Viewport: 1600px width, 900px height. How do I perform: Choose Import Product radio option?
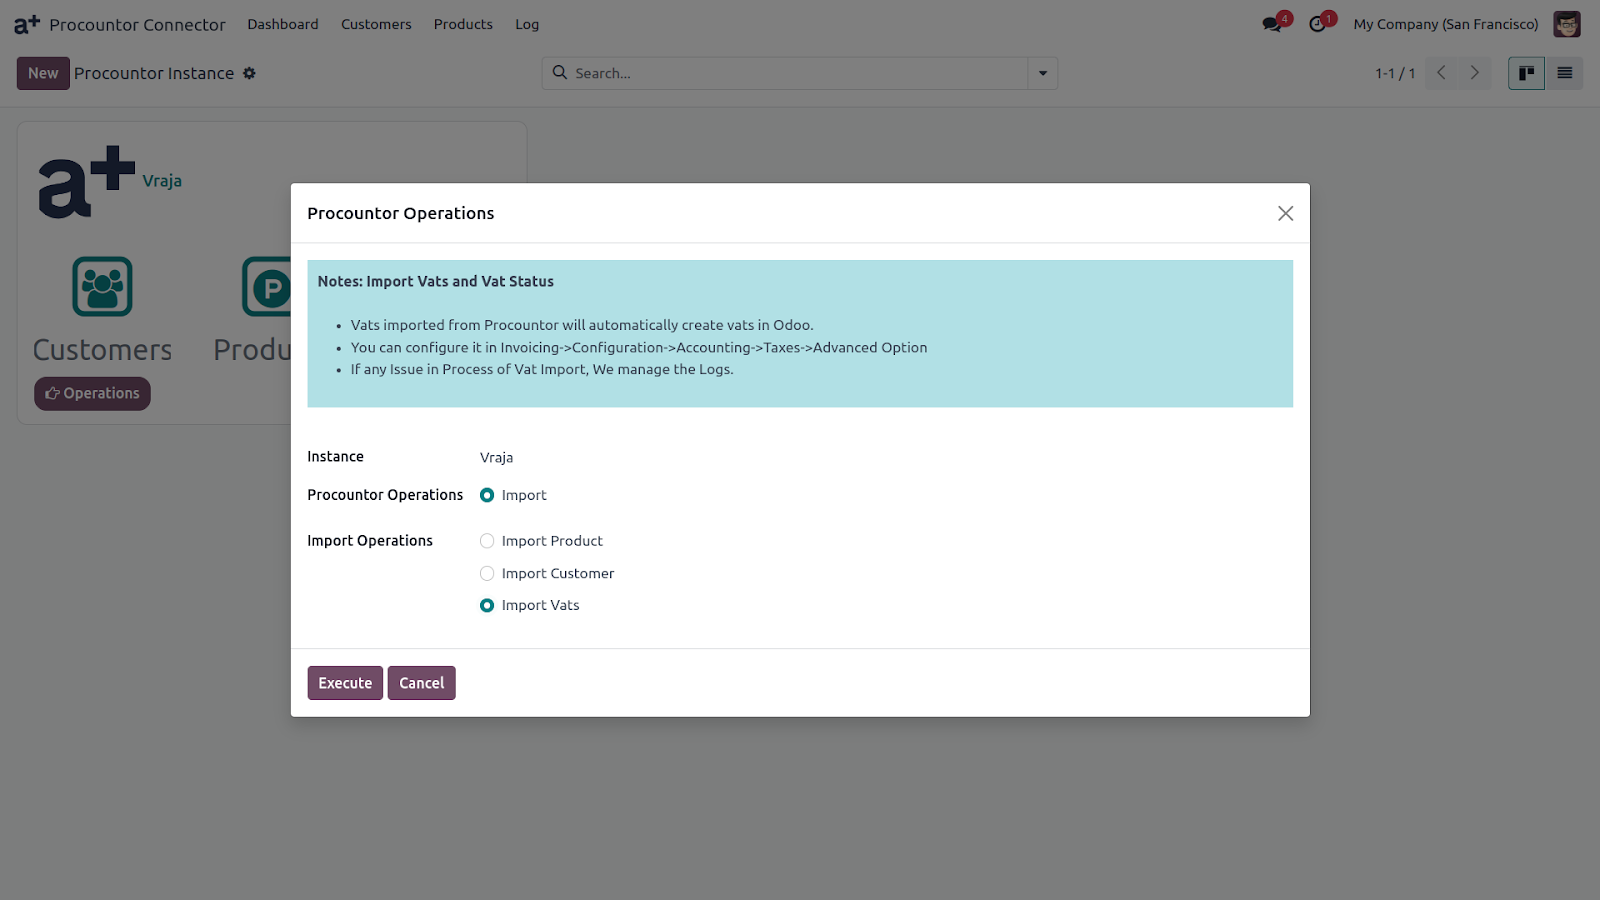(x=487, y=541)
